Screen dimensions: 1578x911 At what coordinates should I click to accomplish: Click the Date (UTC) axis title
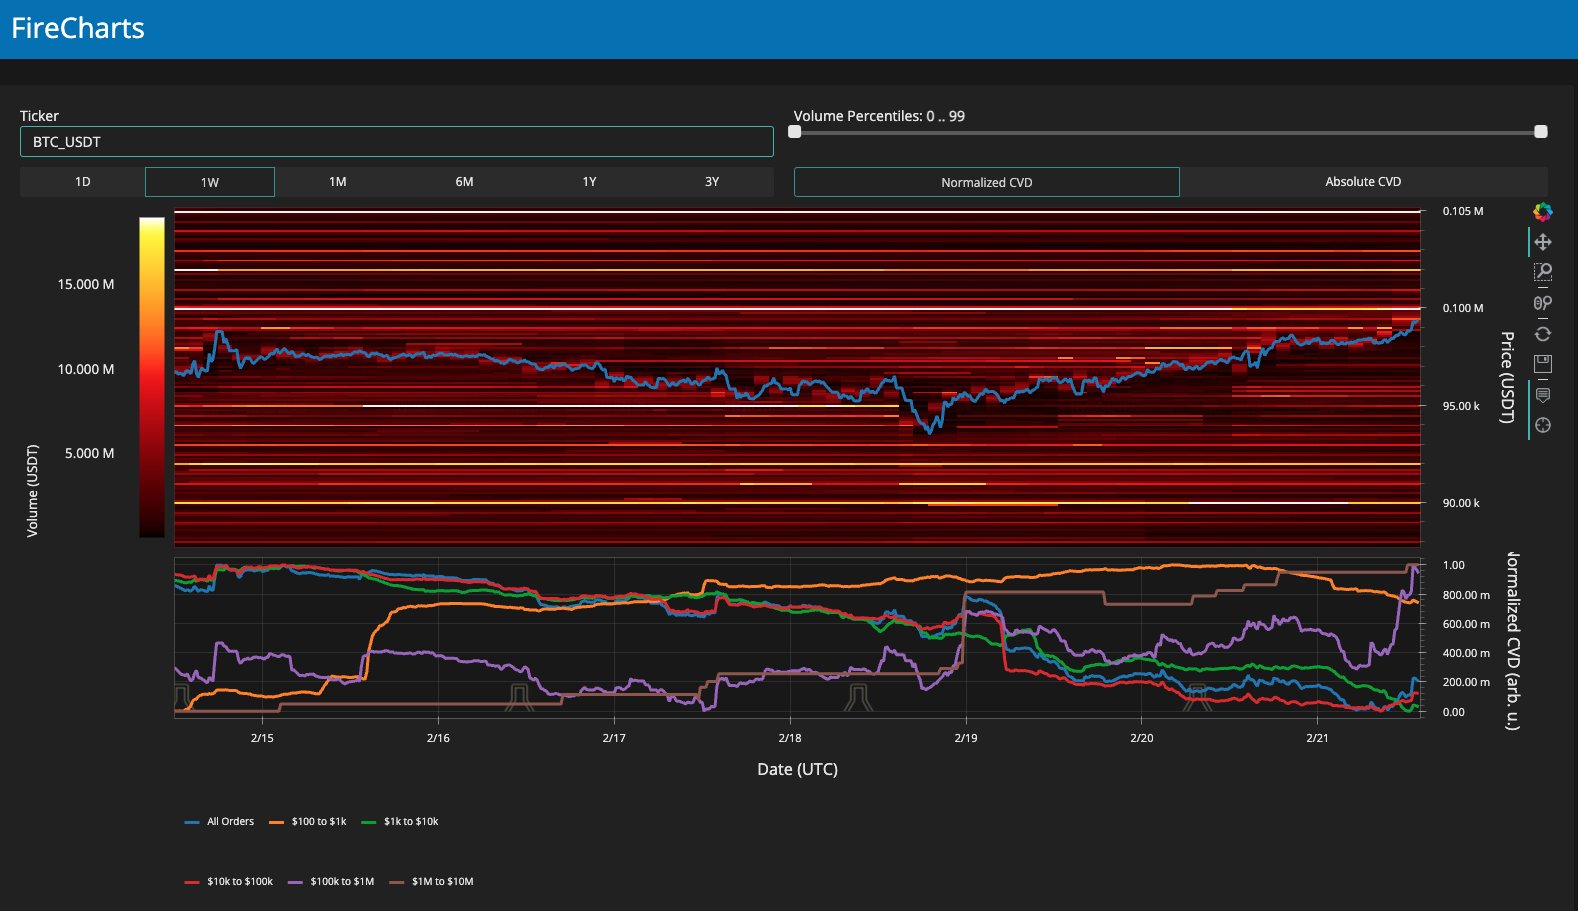[x=798, y=769]
